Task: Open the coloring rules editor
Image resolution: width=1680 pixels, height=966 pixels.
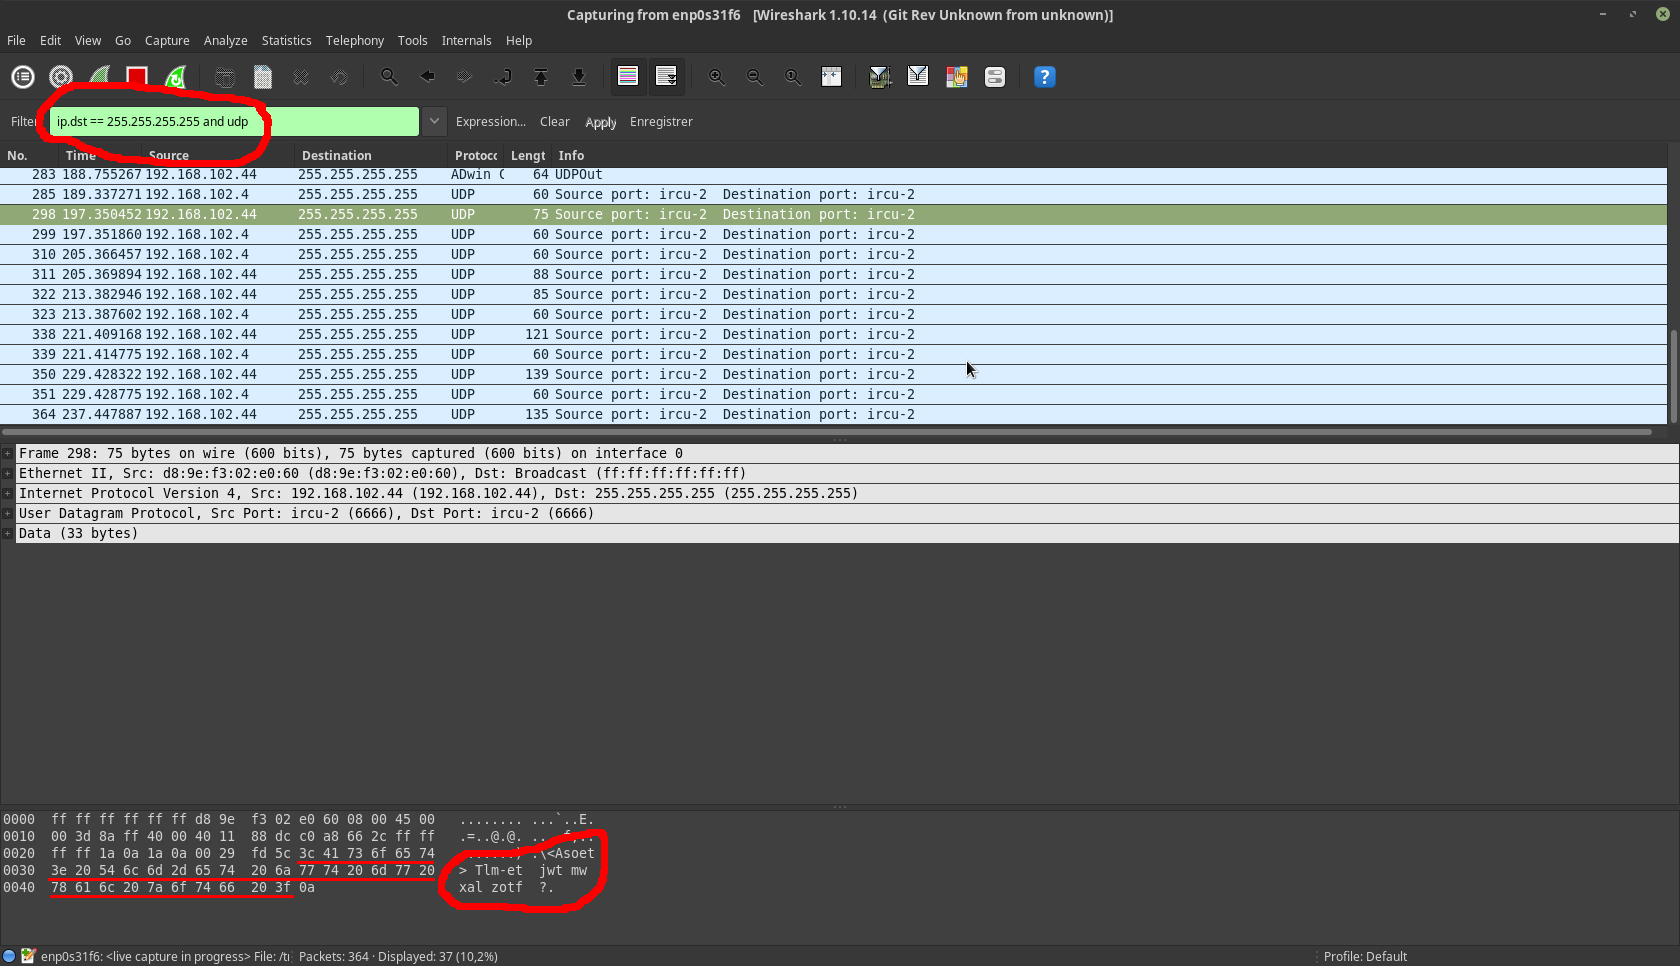Action: click(957, 77)
